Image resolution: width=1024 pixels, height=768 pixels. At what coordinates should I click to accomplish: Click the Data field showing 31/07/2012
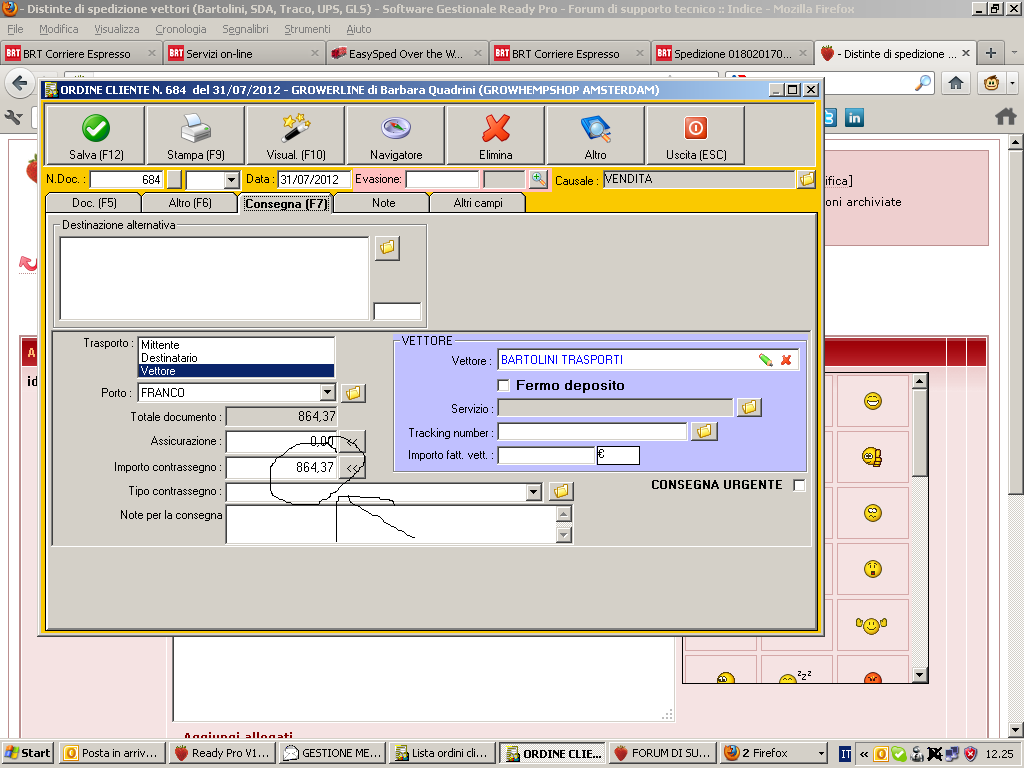pos(314,180)
